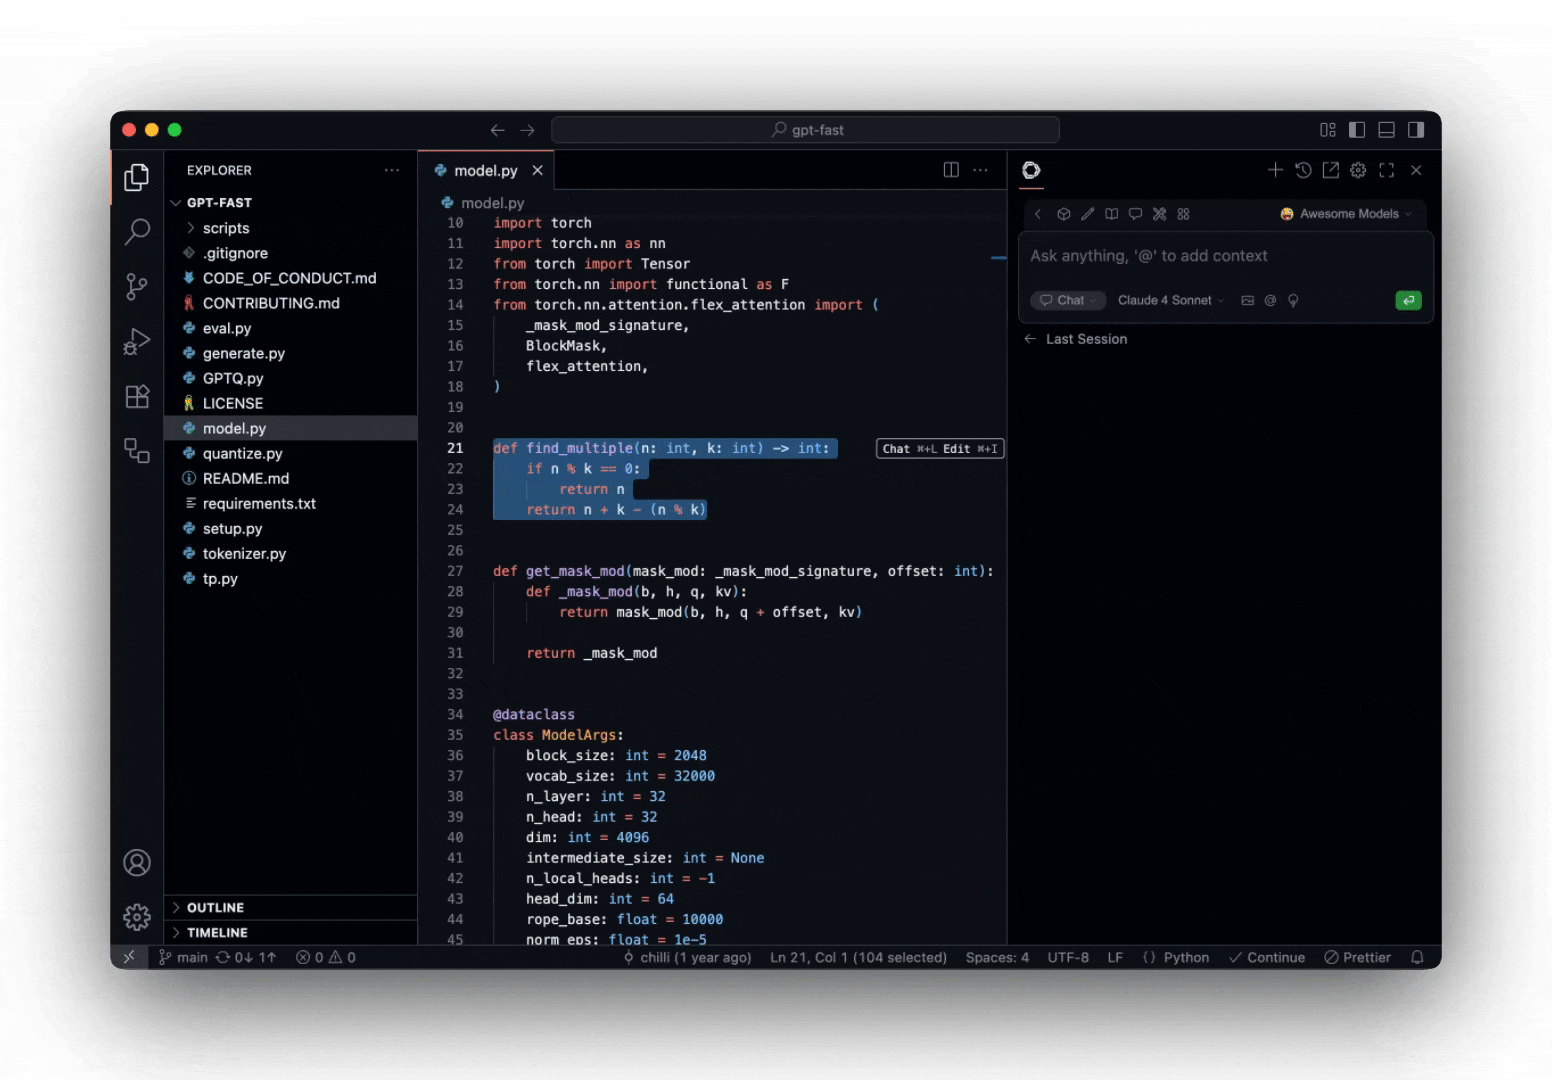The height and width of the screenshot is (1080, 1552).
Task: Open the Chat mode selector button
Action: tap(1067, 300)
